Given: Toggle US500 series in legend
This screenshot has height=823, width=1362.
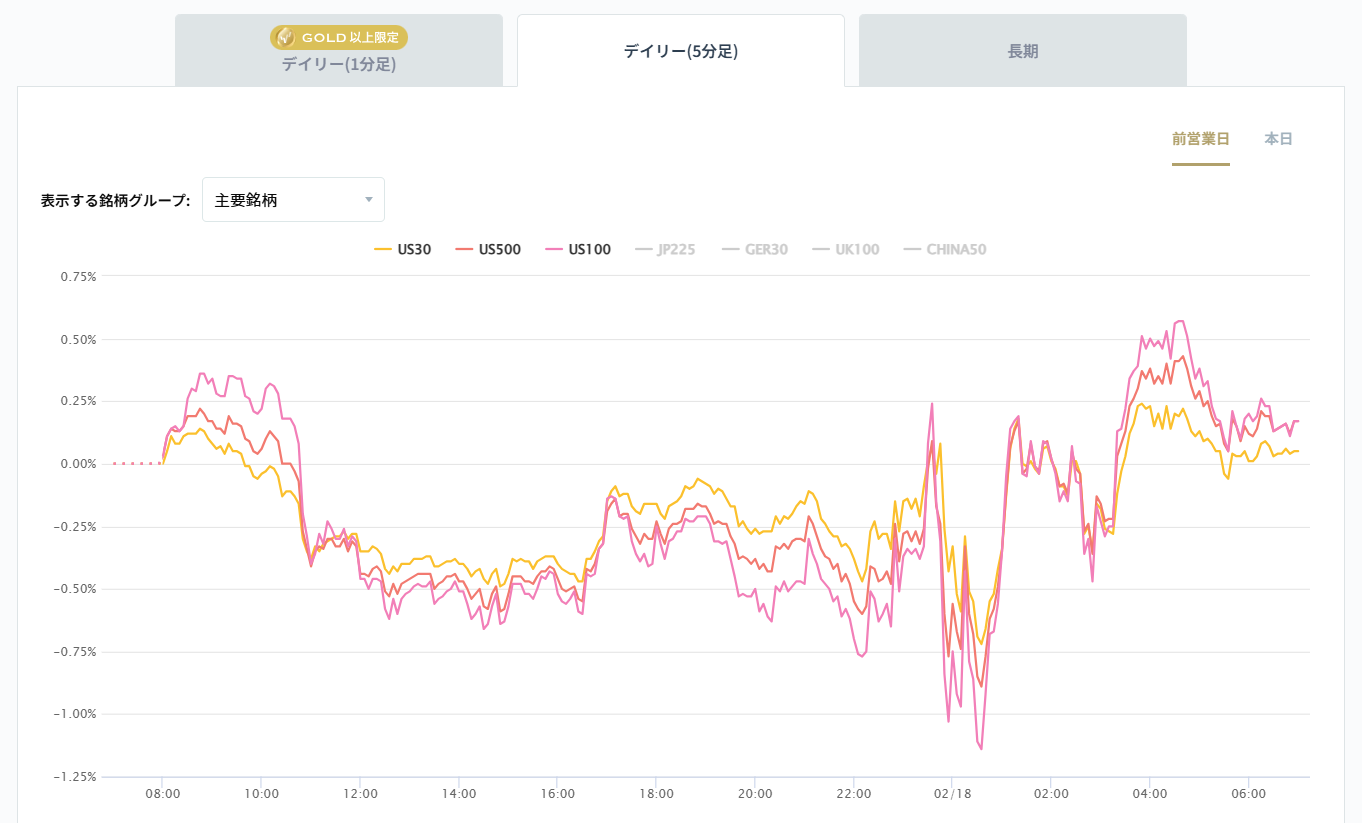Looking at the screenshot, I should click(488, 250).
